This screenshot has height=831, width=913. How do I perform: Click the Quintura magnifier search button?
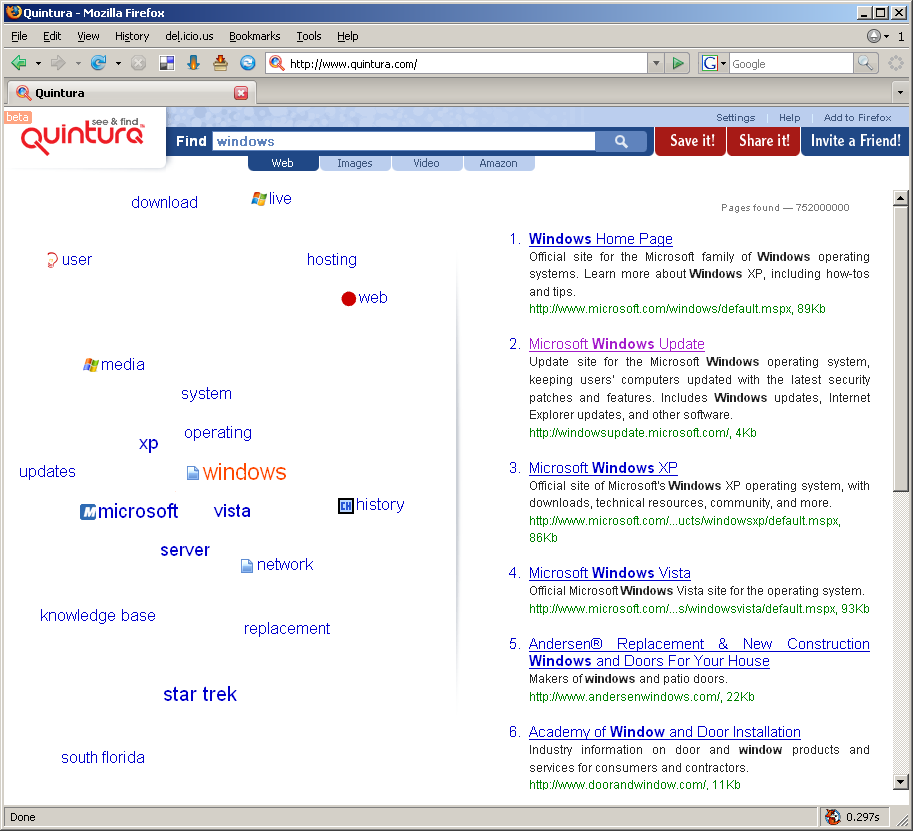[621, 142]
